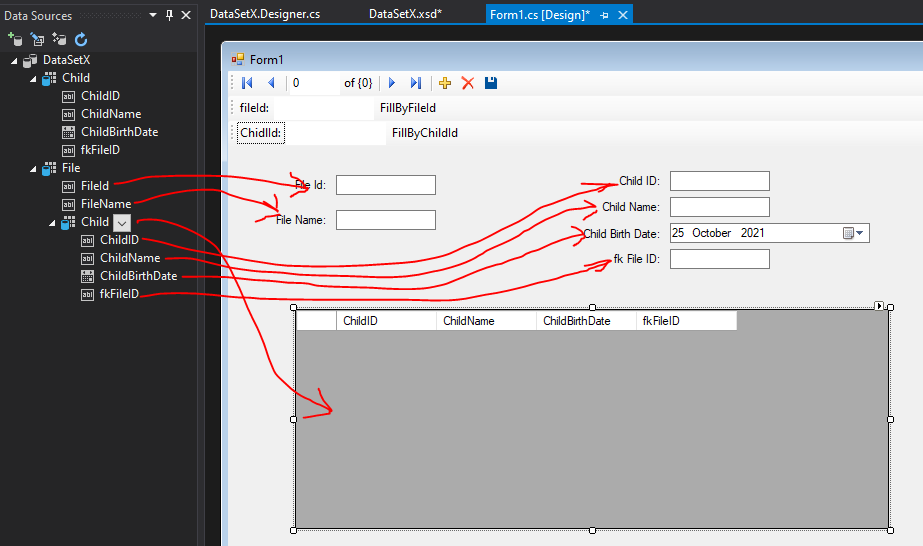The height and width of the screenshot is (546, 923).
Task: Open the DataGridView smart tag arrow
Action: coord(879,306)
